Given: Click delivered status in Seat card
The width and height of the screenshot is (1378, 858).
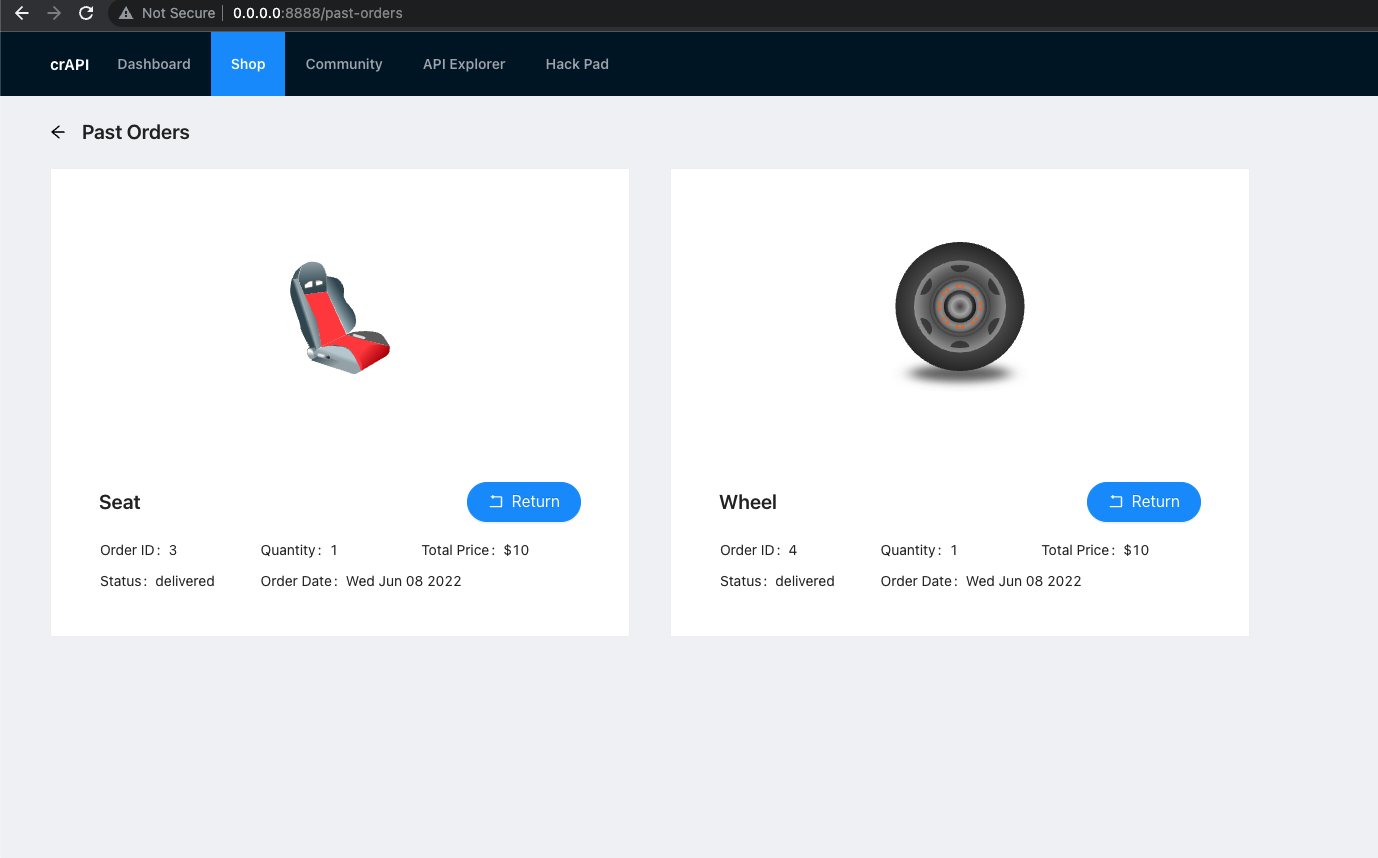Looking at the screenshot, I should coord(185,581).
